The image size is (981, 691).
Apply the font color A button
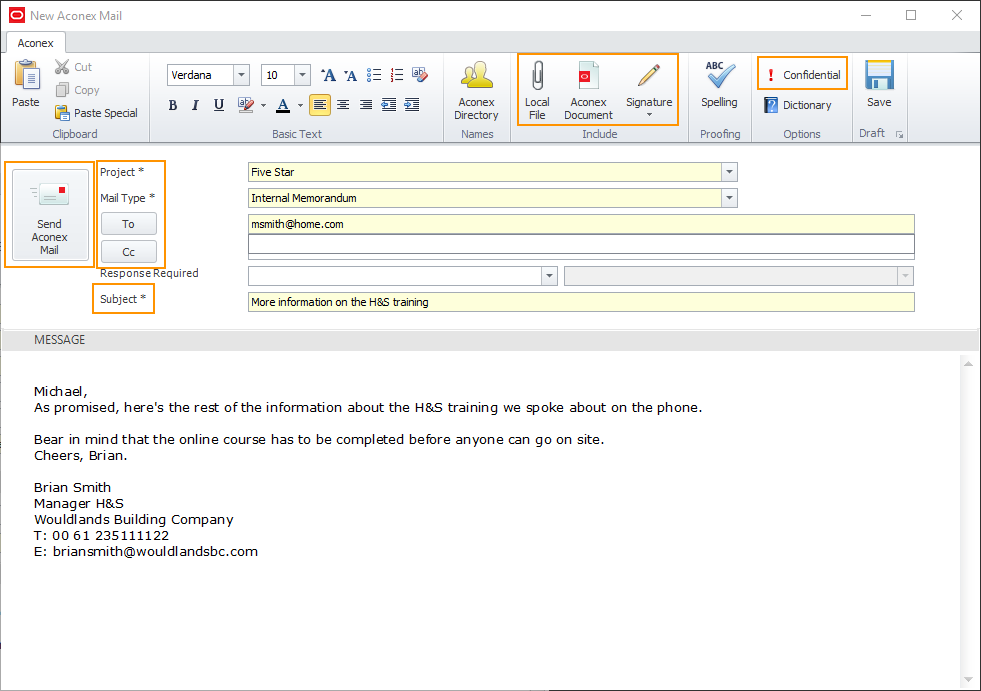[x=283, y=105]
